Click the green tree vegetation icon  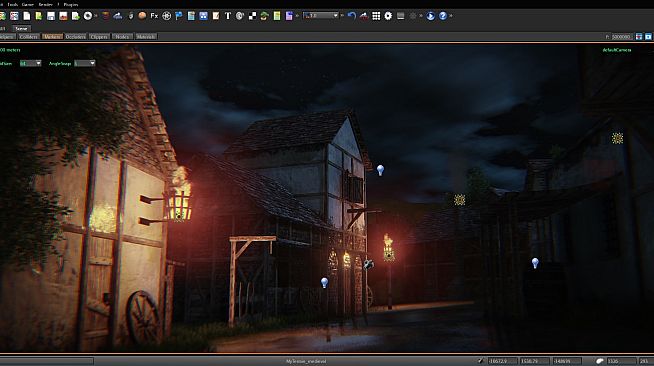264,16
